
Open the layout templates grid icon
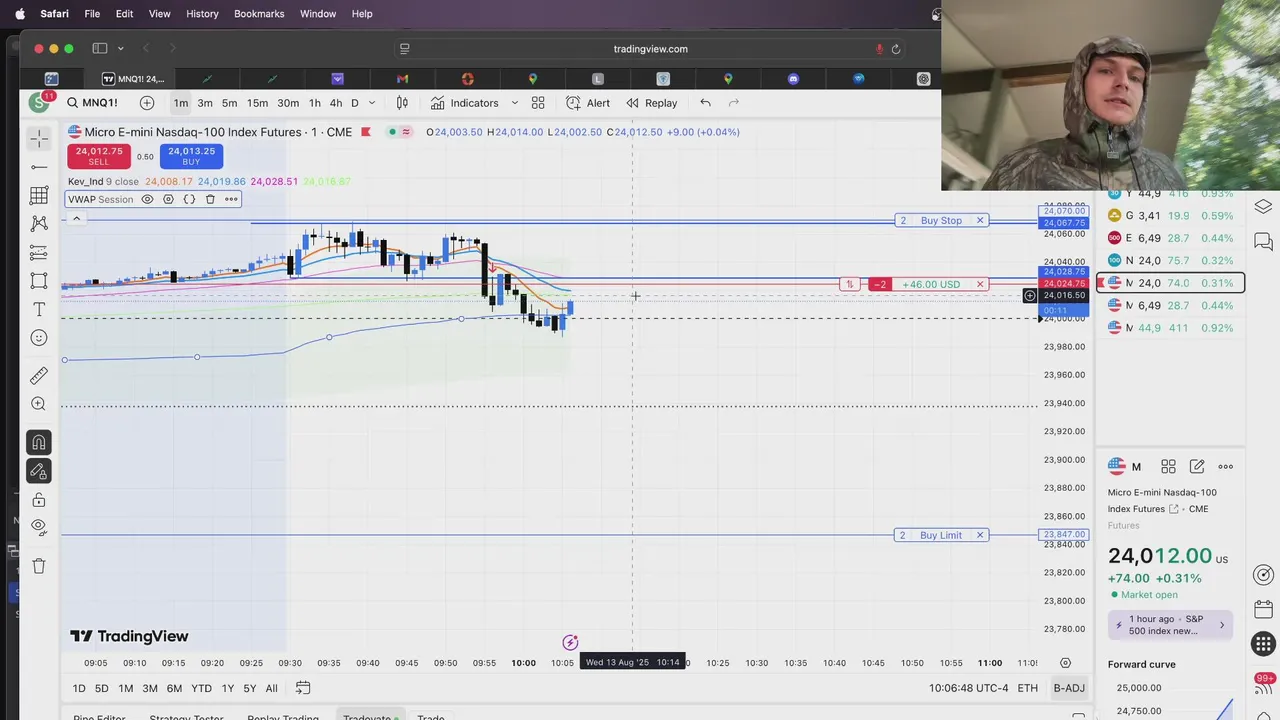click(538, 103)
